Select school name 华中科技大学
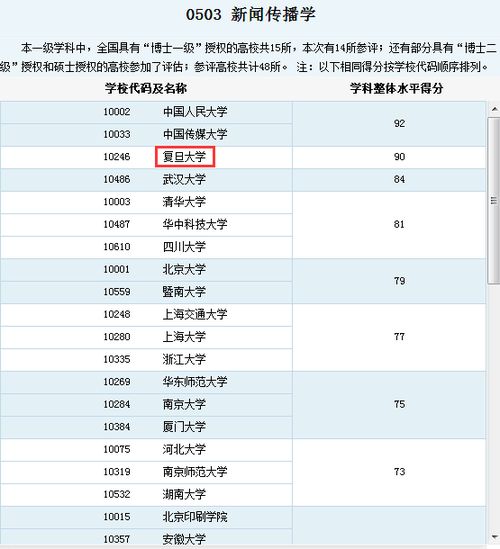 [195, 224]
